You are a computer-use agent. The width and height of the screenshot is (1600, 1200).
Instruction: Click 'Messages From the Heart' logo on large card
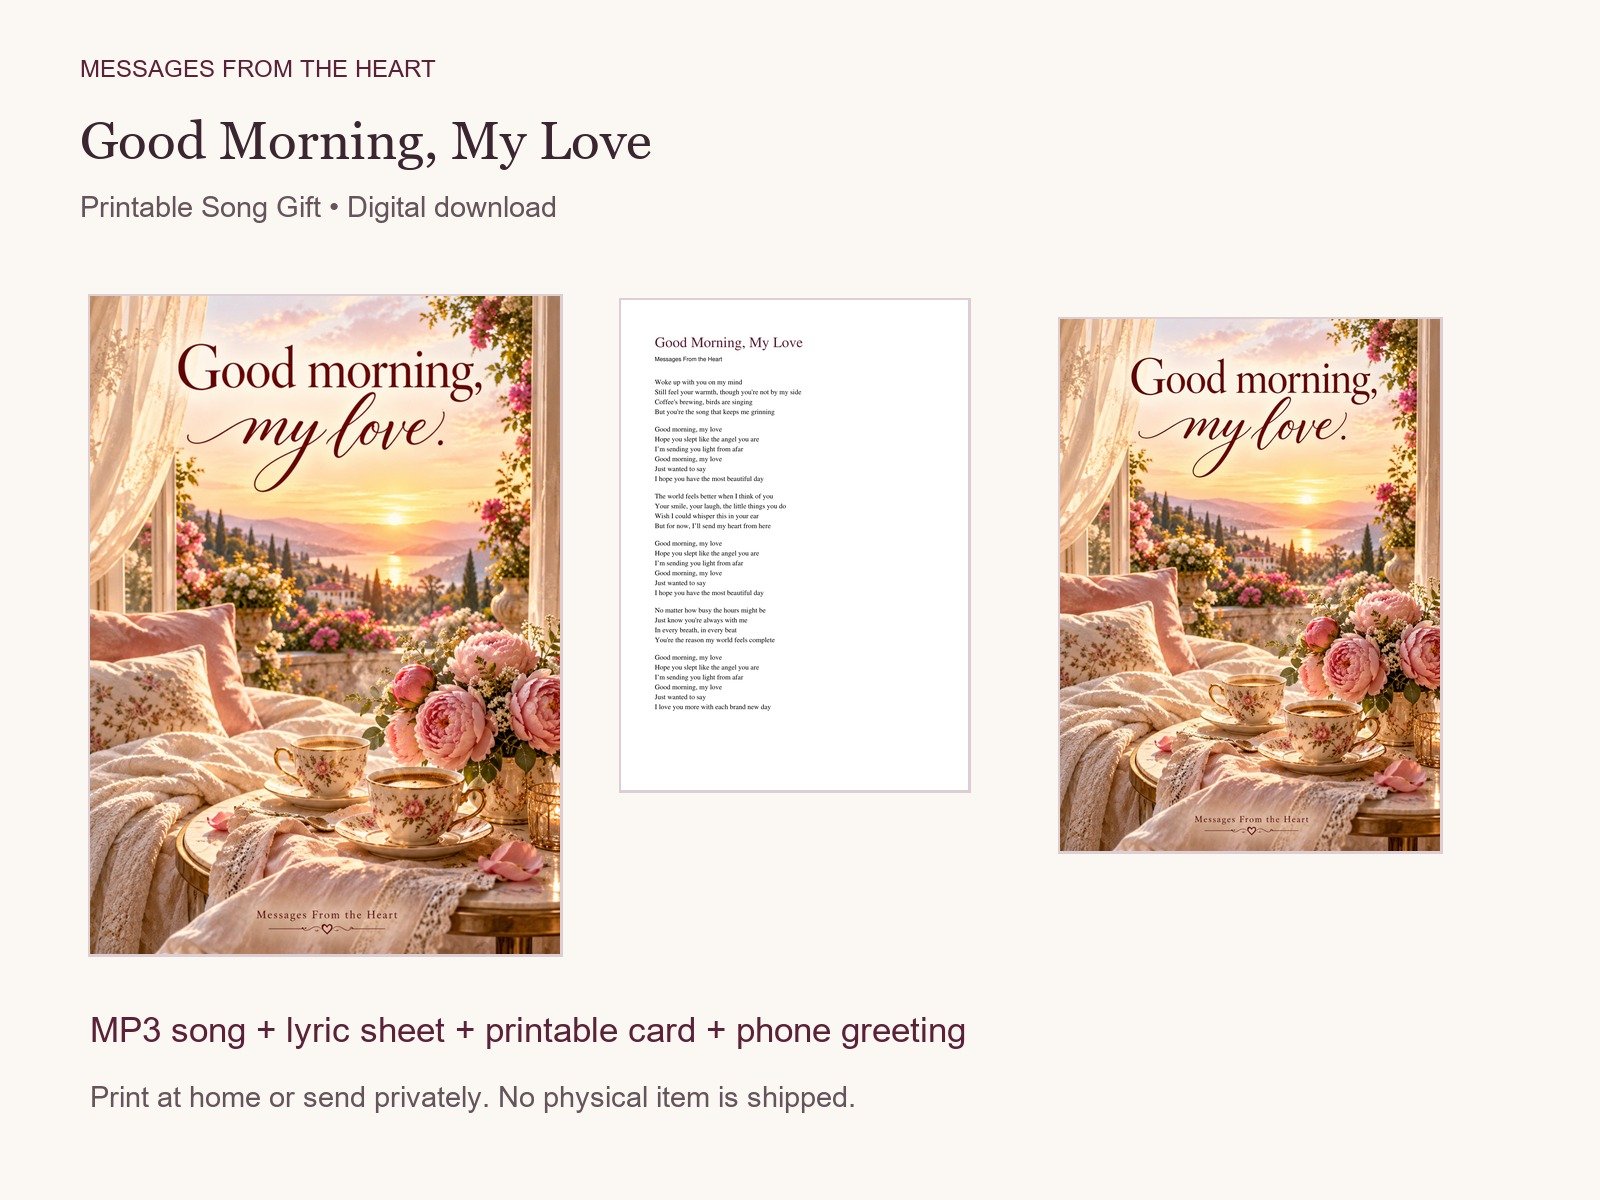coord(327,920)
